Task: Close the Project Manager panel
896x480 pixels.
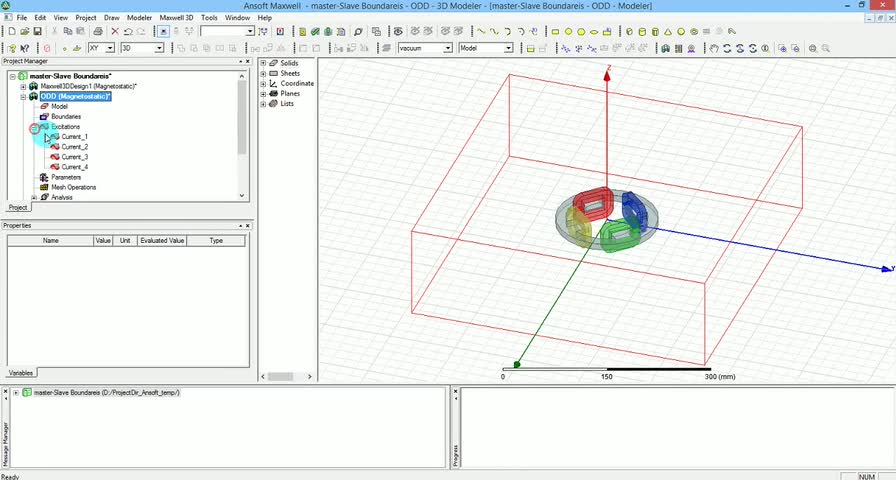Action: click(249, 61)
